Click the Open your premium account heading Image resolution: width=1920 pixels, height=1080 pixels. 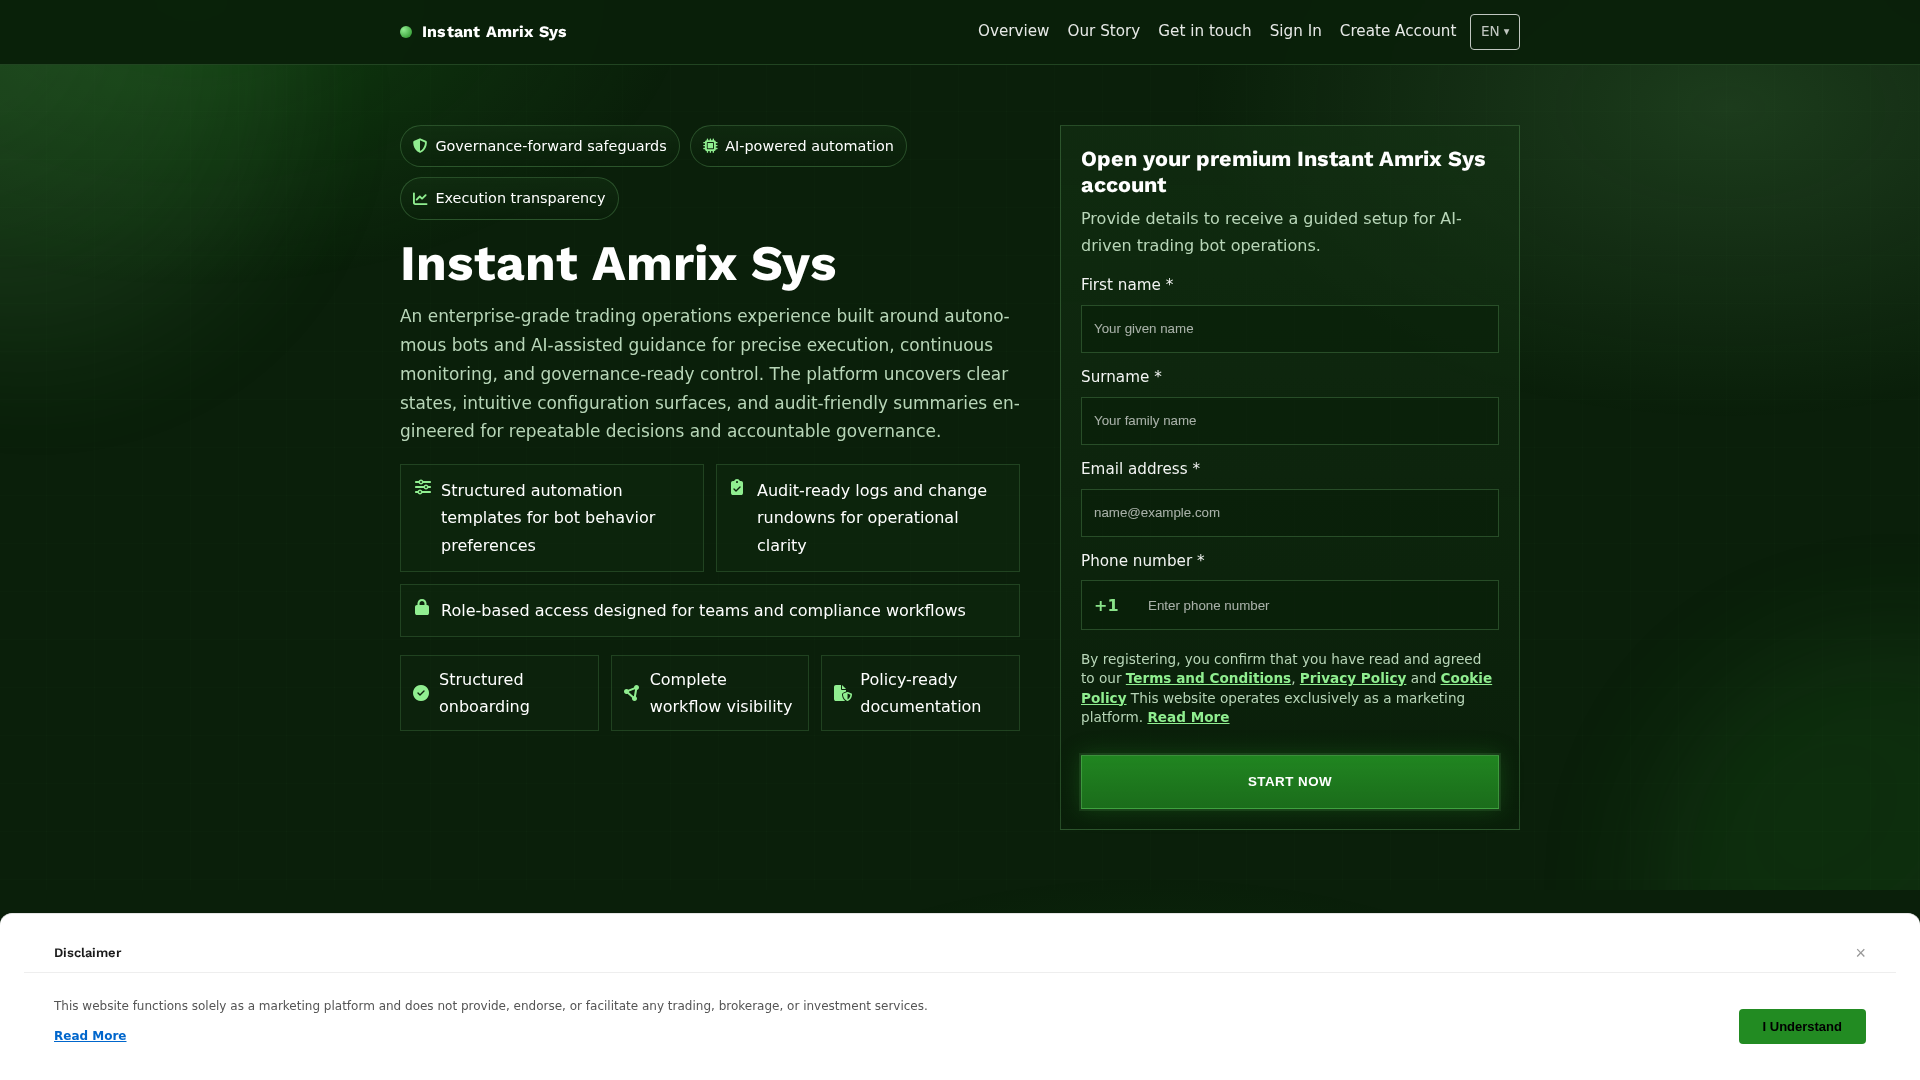point(1283,172)
